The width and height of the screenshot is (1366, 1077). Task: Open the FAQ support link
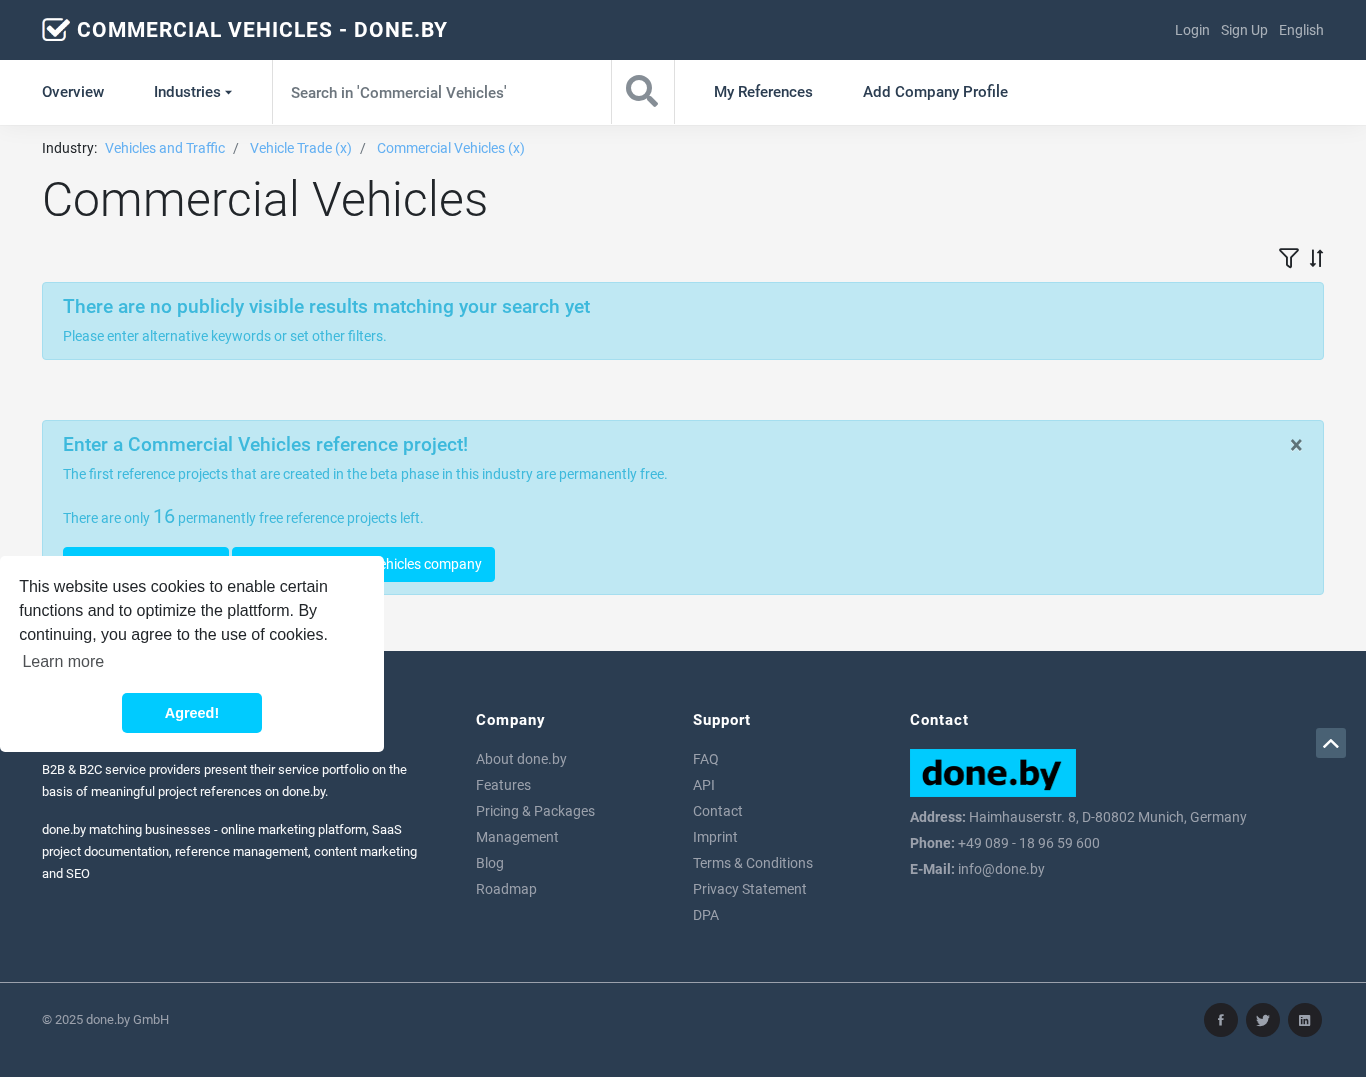pyautogui.click(x=706, y=759)
